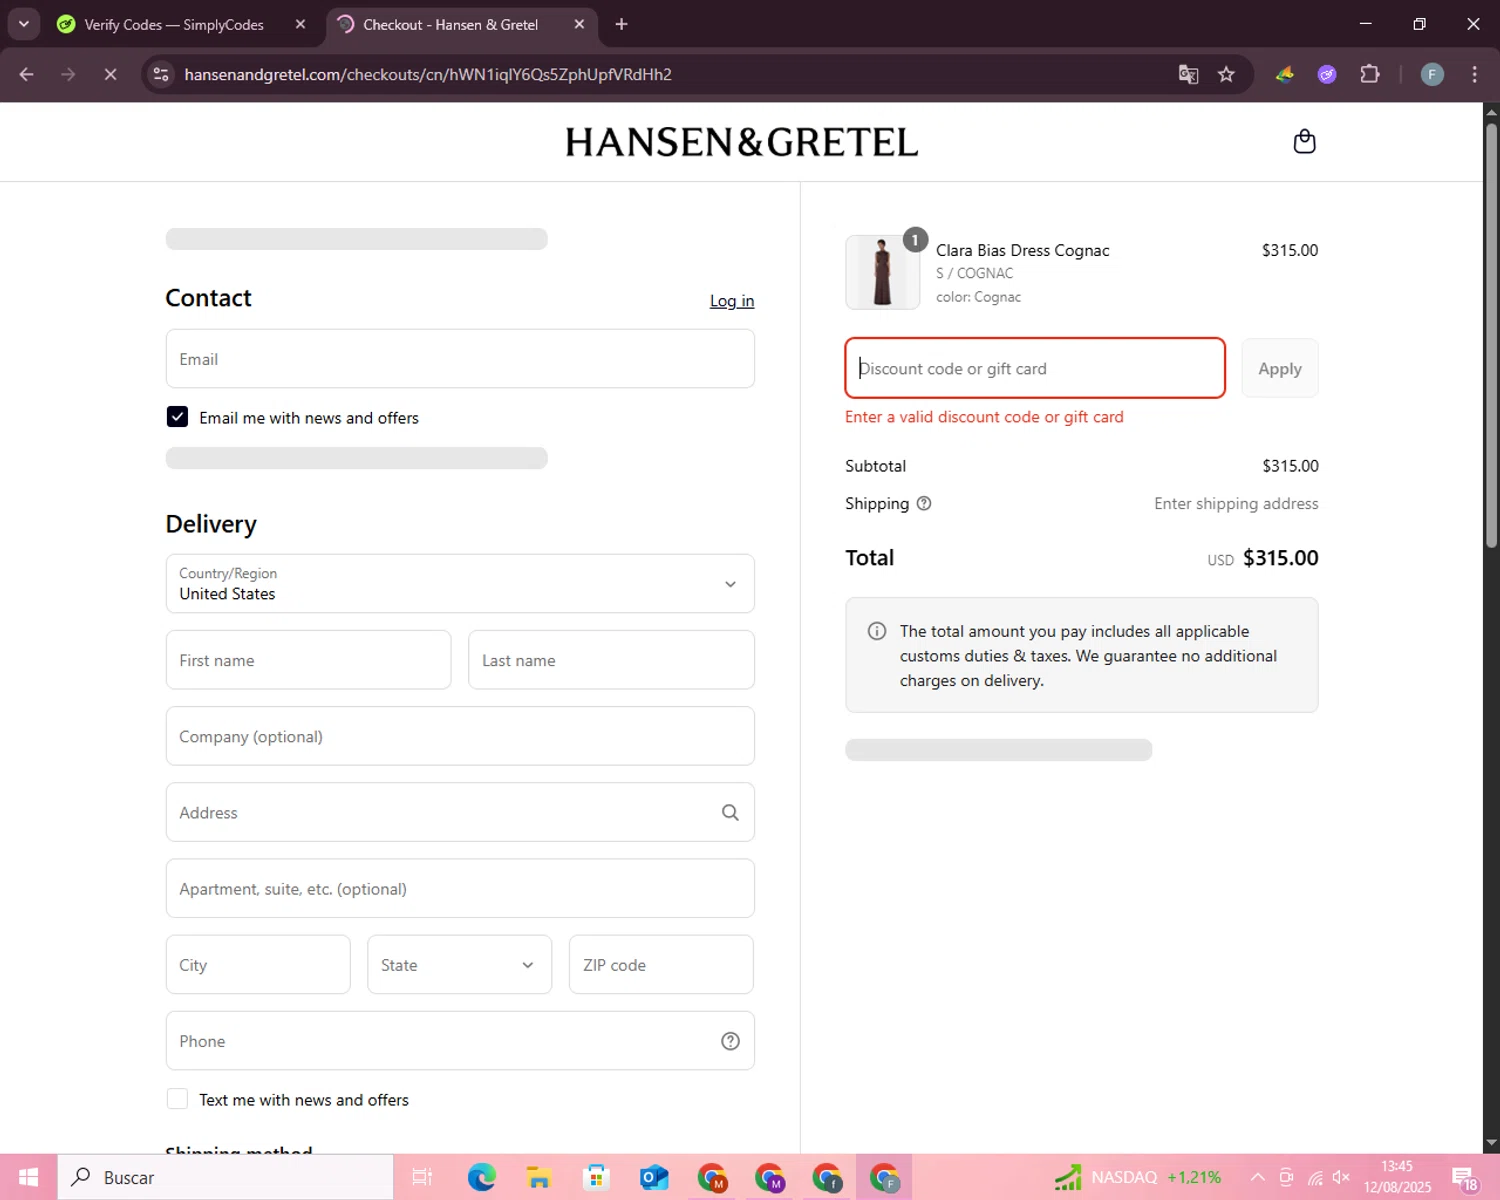
Task: Select the Checkout - Hansen & Gretel tab
Action: click(x=450, y=24)
